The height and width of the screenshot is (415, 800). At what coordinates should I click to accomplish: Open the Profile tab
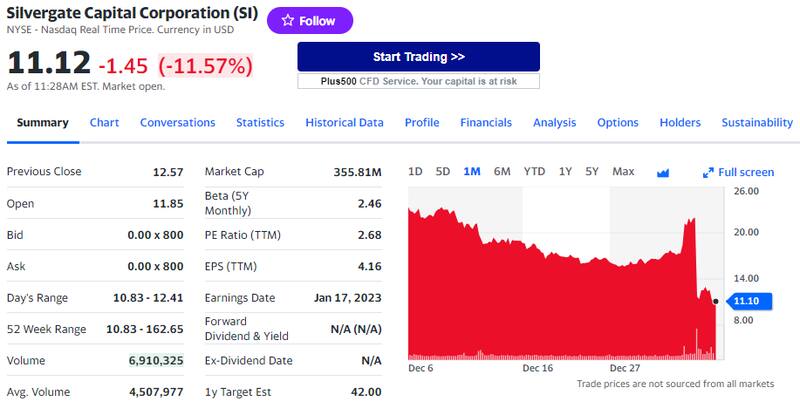tap(422, 123)
